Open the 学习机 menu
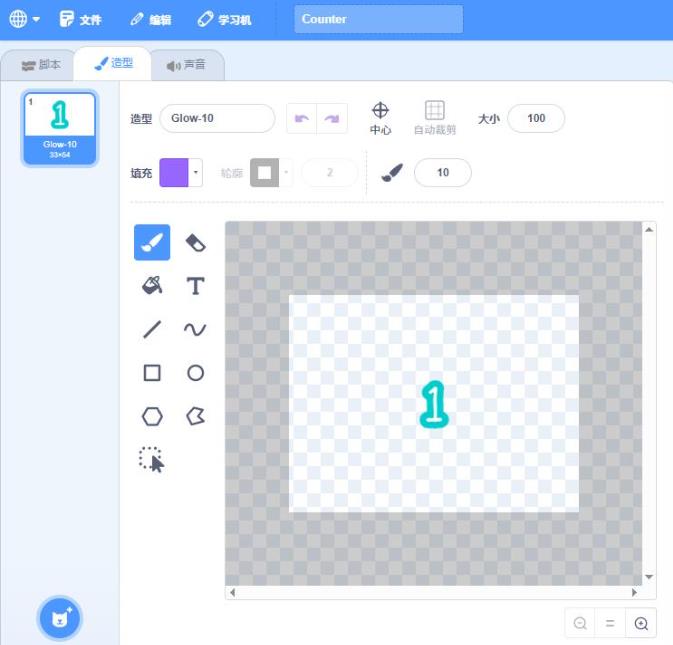The image size is (673, 645). pos(224,19)
